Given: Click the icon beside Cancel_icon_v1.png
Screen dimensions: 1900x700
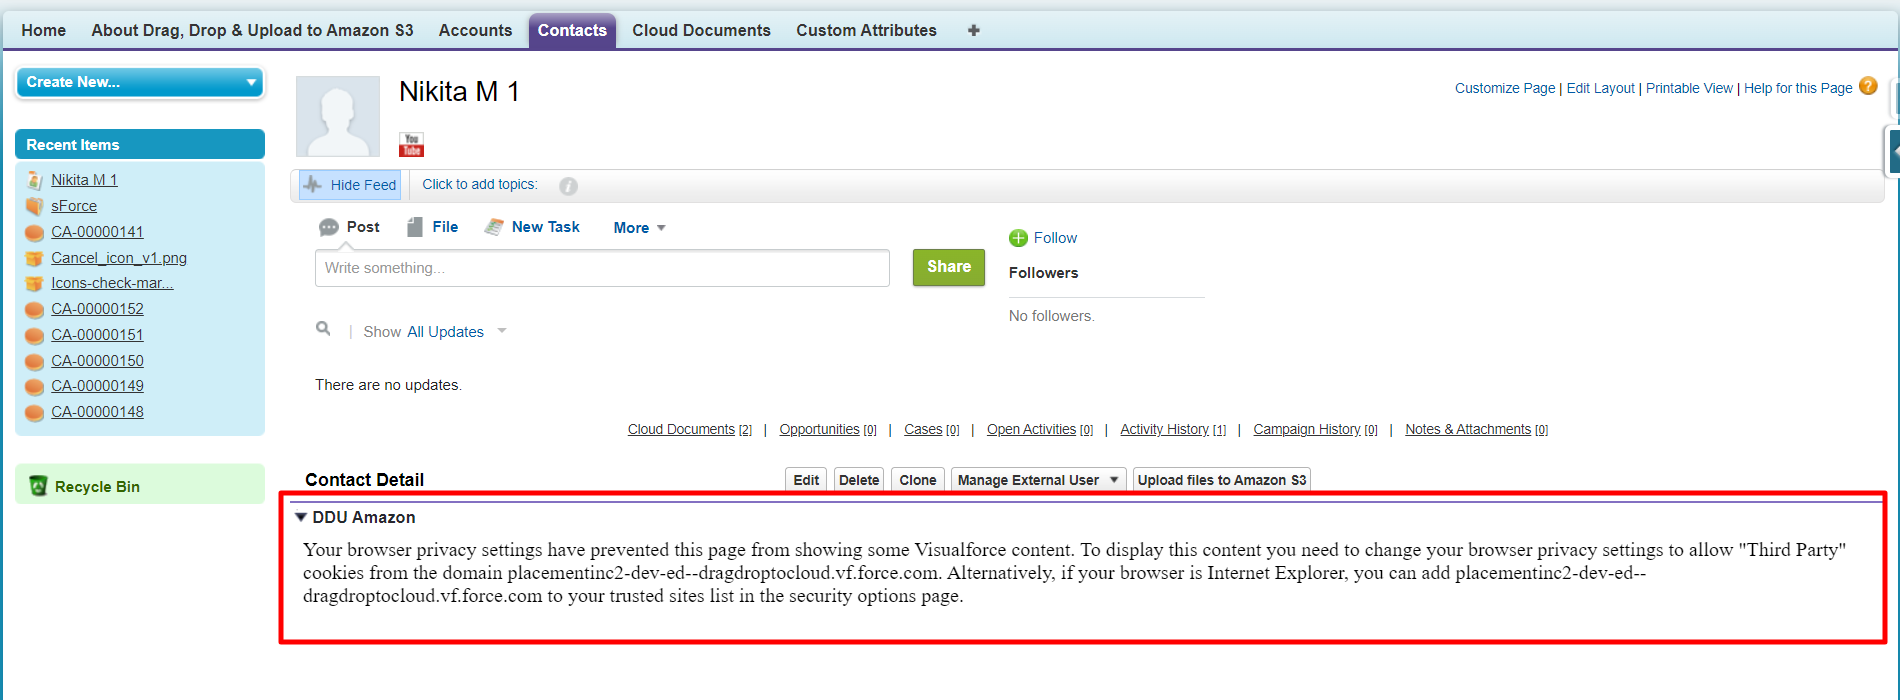Looking at the screenshot, I should point(34,258).
